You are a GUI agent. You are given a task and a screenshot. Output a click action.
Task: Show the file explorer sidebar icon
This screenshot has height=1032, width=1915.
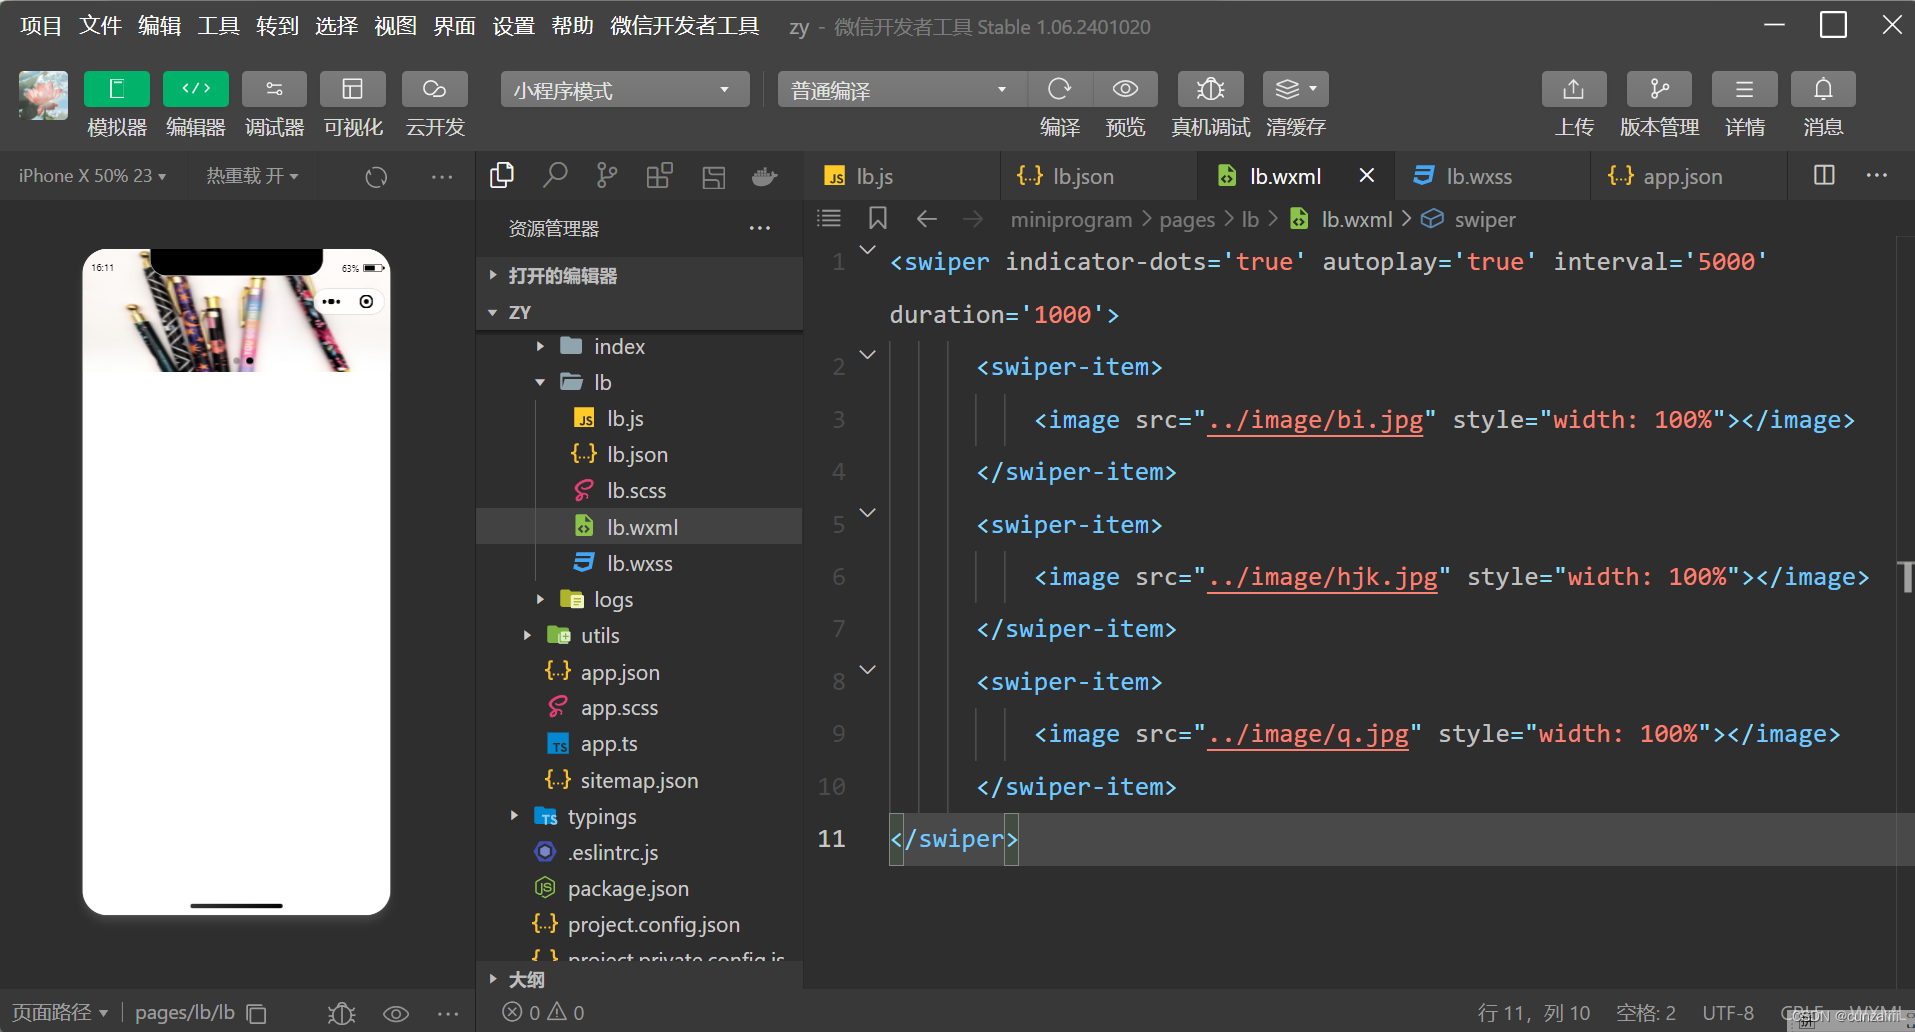pyautogui.click(x=502, y=176)
